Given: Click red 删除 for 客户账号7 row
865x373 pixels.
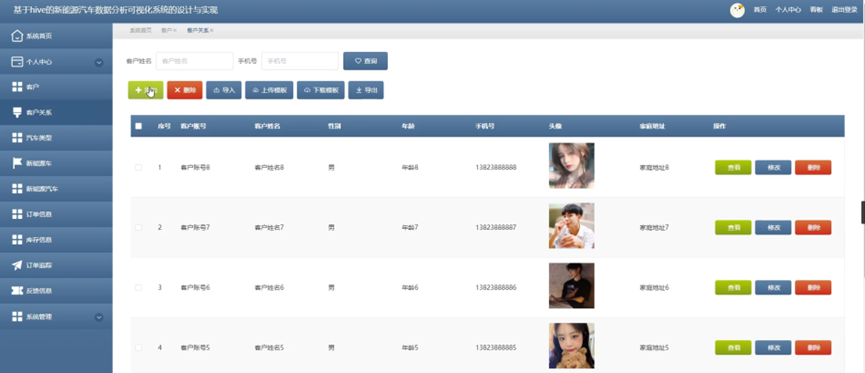Looking at the screenshot, I should pyautogui.click(x=813, y=227).
